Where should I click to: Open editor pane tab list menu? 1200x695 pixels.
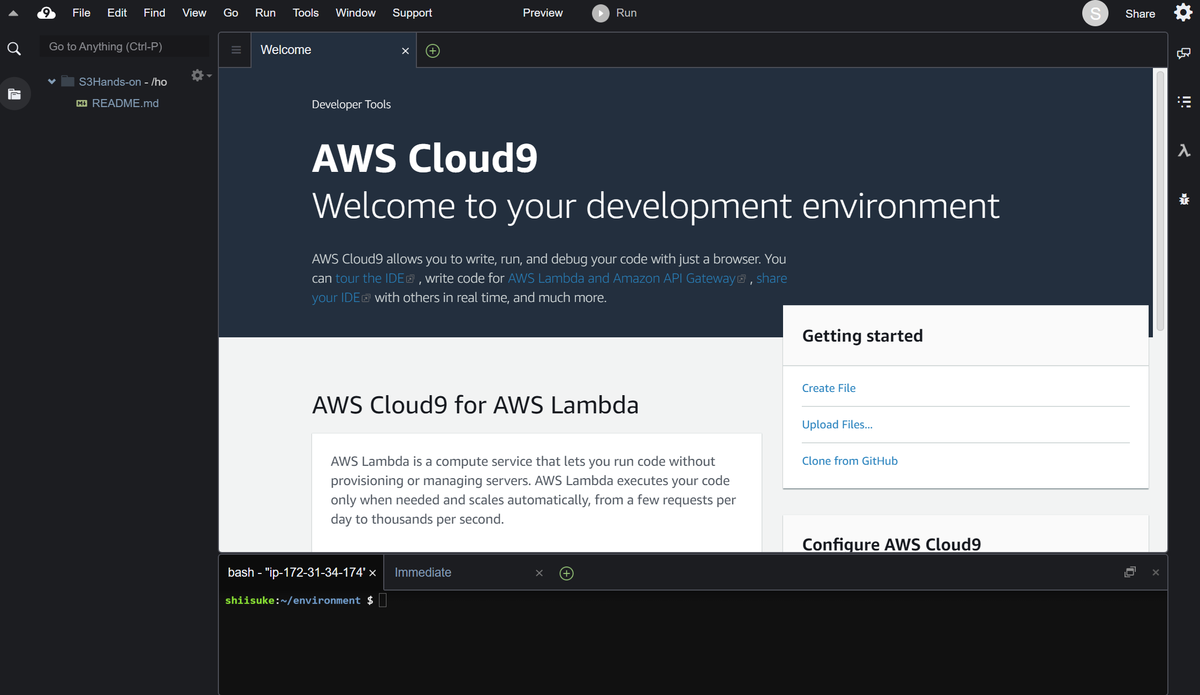pos(235,50)
